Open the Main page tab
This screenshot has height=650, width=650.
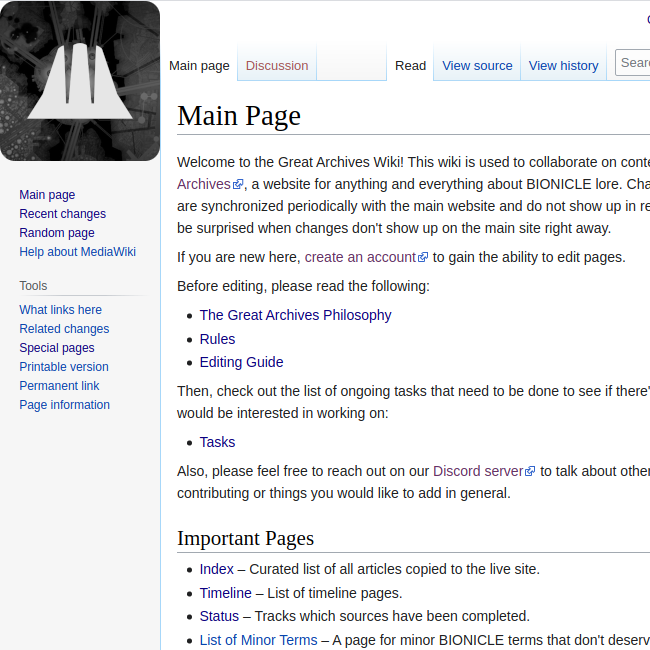pyautogui.click(x=199, y=65)
